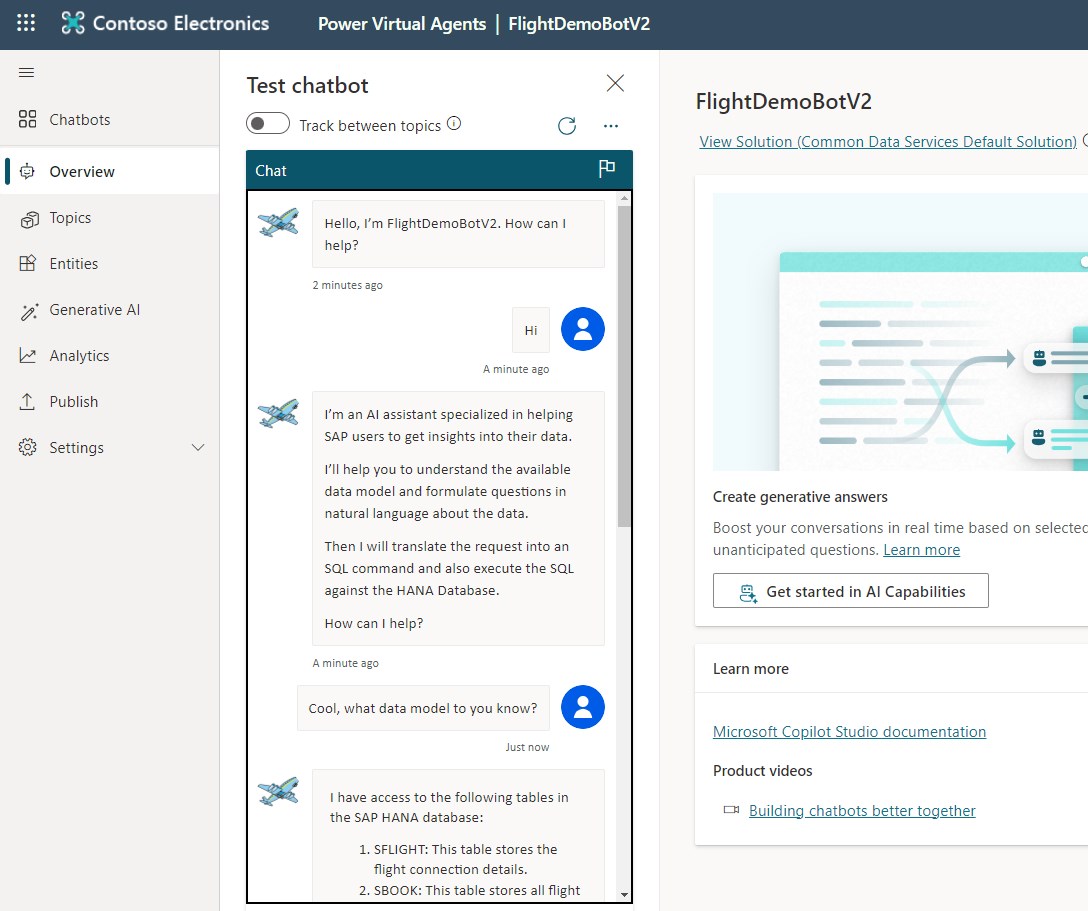1088x911 pixels.
Task: Click the 'Test chatbot' panel title
Action: point(307,85)
